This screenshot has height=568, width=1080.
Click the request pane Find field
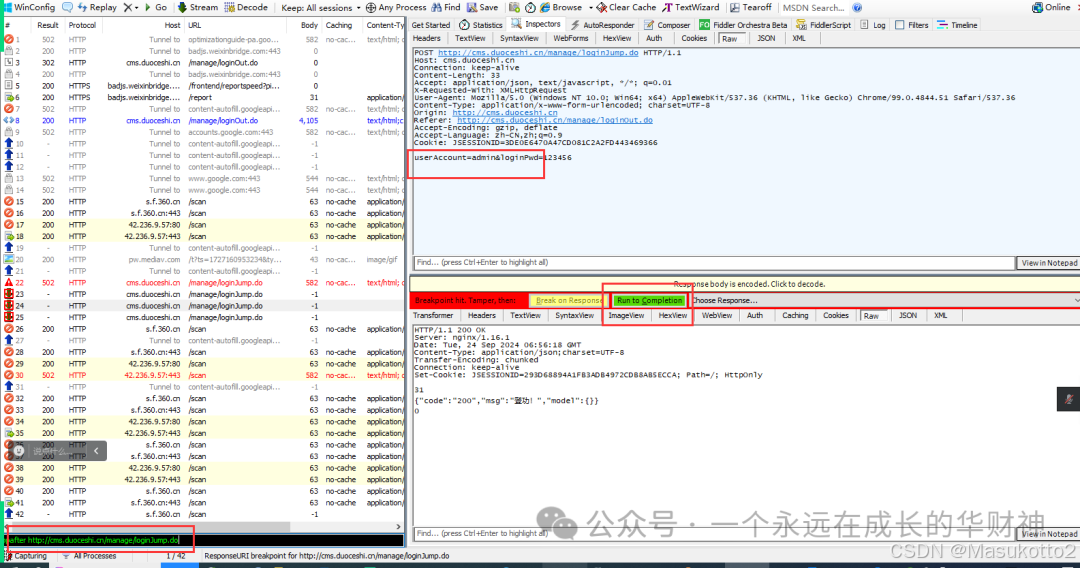click(714, 262)
